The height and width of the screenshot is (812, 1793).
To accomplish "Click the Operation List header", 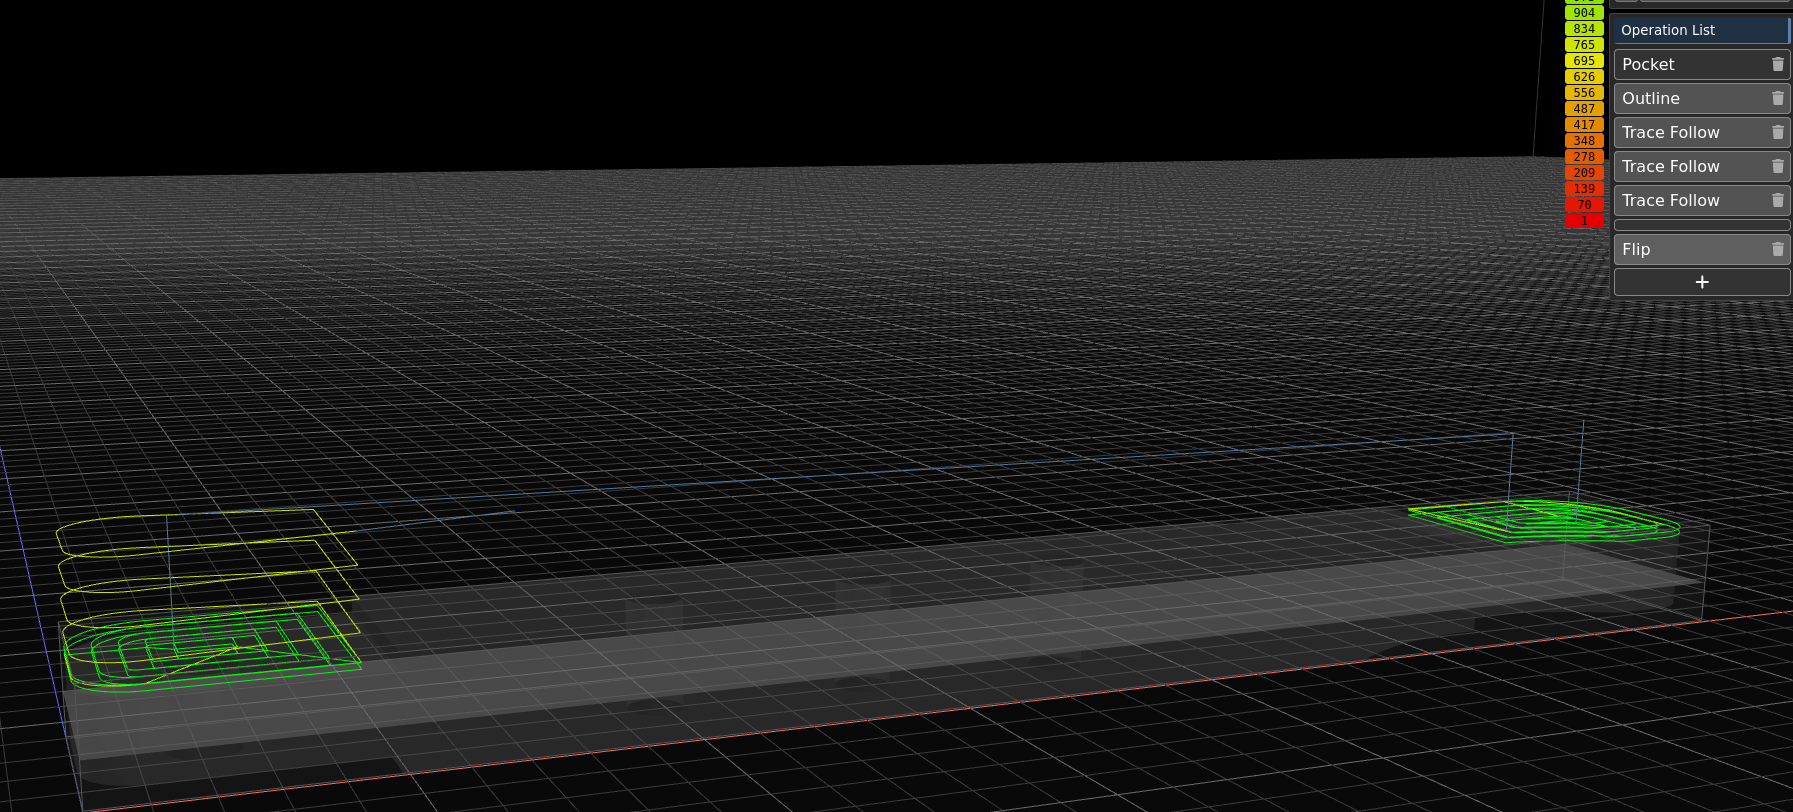I will pos(1700,30).
